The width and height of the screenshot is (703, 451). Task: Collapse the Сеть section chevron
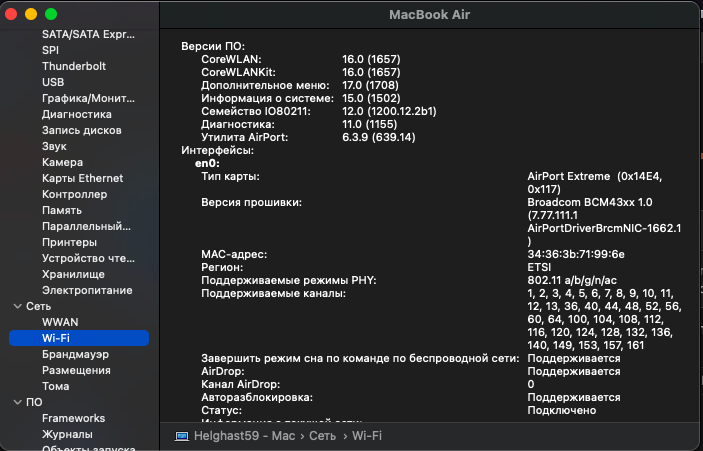[17, 306]
